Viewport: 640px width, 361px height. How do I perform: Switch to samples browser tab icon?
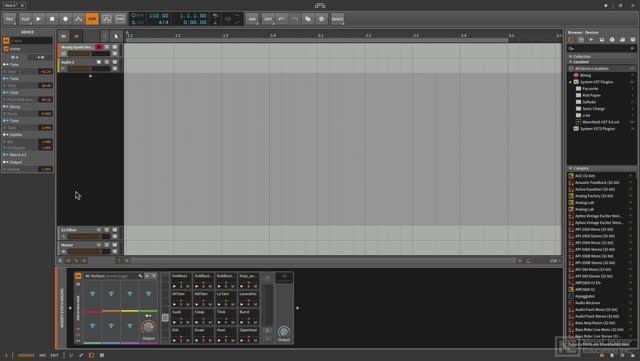(x=591, y=40)
